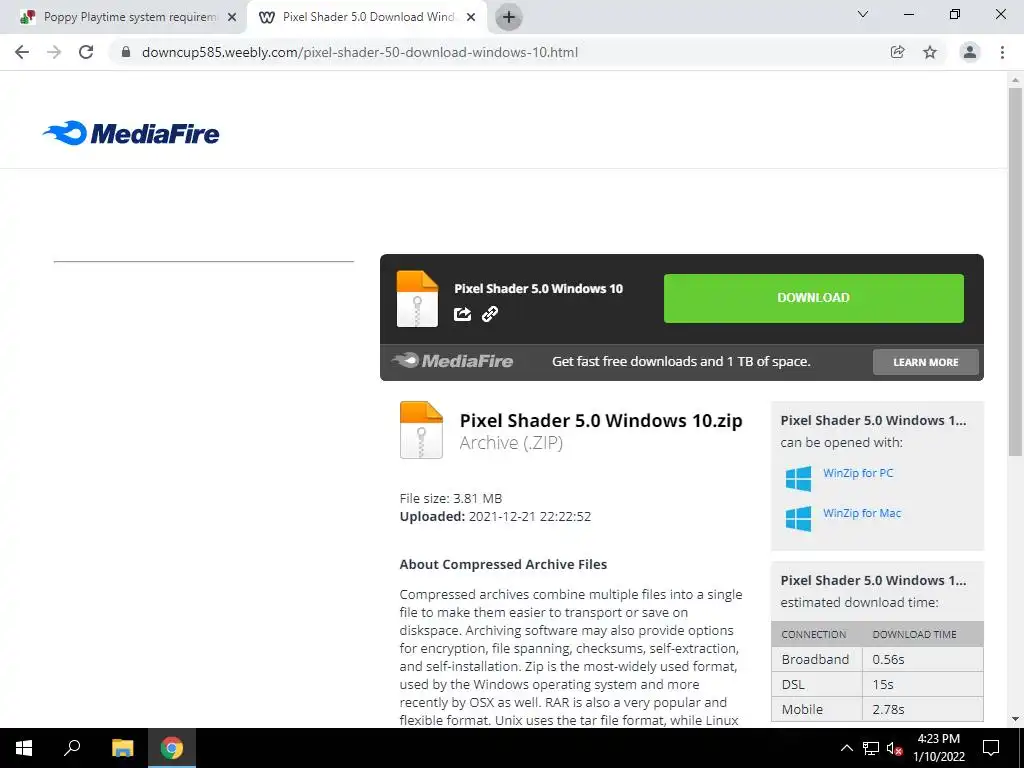
Task: Click About Compressed Archive Files heading
Action: [x=504, y=564]
